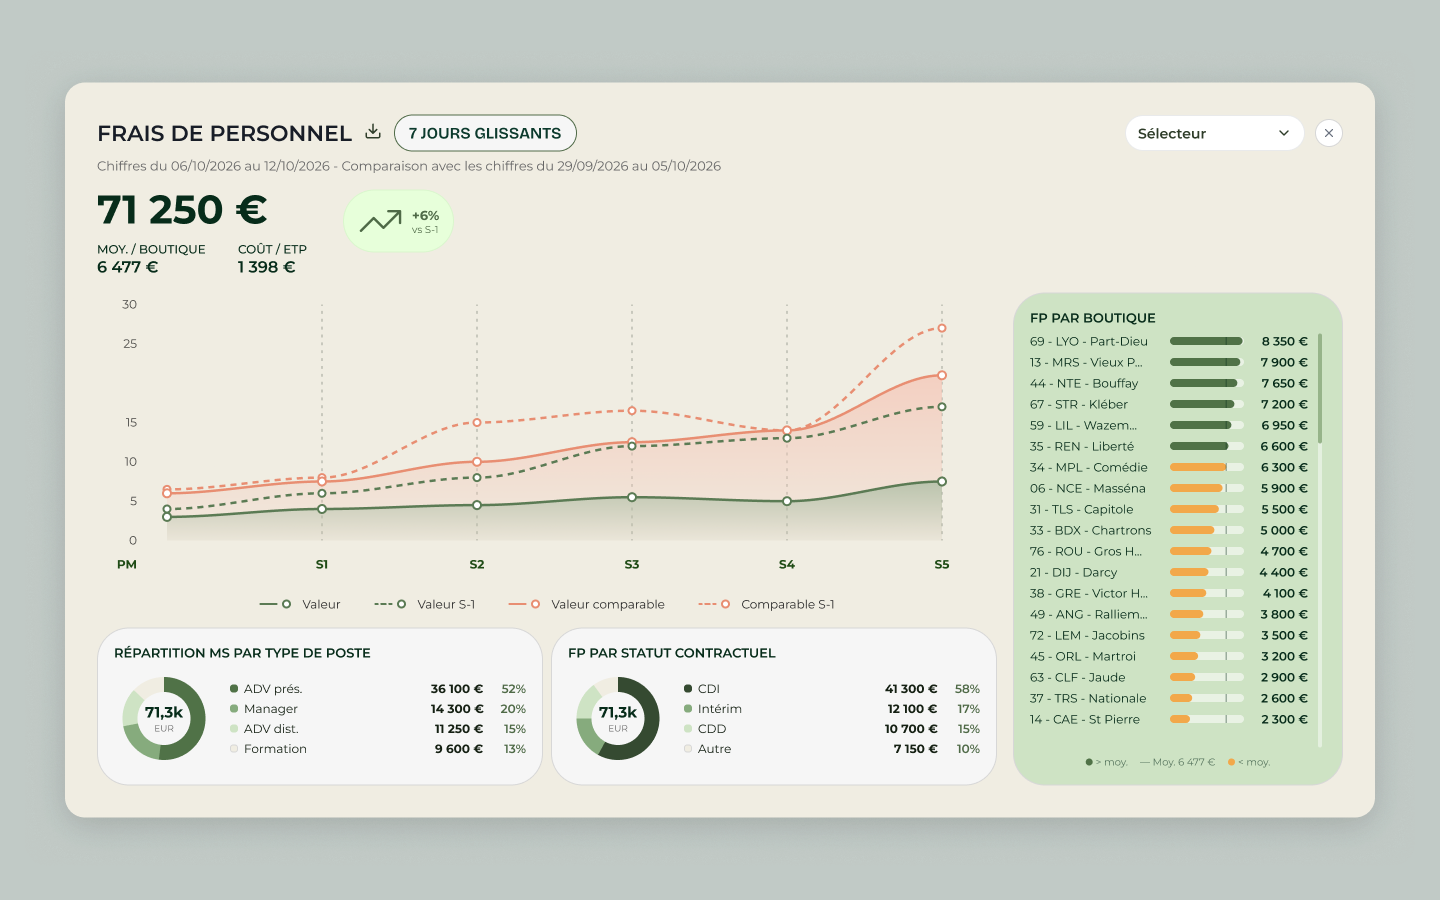This screenshot has height=900, width=1440.
Task: Open the Sélecteur dropdown
Action: [x=1214, y=133]
